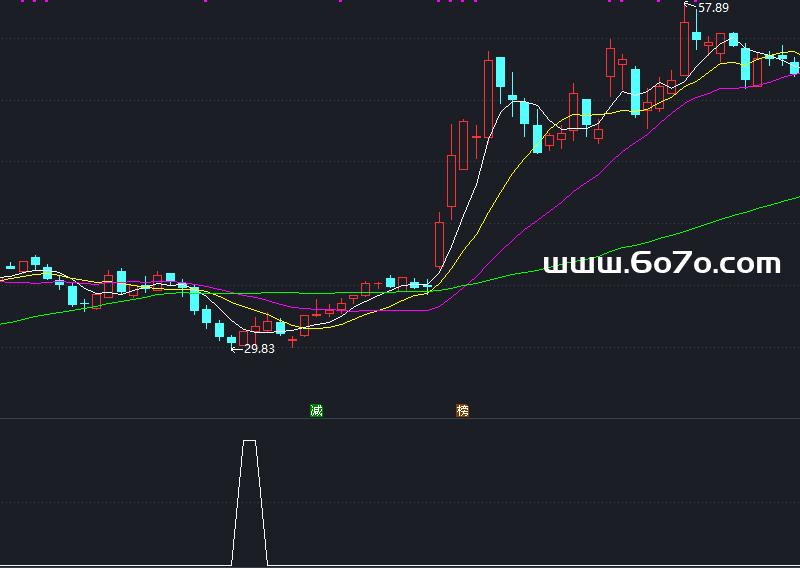This screenshot has height=568, width=800.
Task: Click the leftmost candle on the chart
Action: (x=11, y=267)
